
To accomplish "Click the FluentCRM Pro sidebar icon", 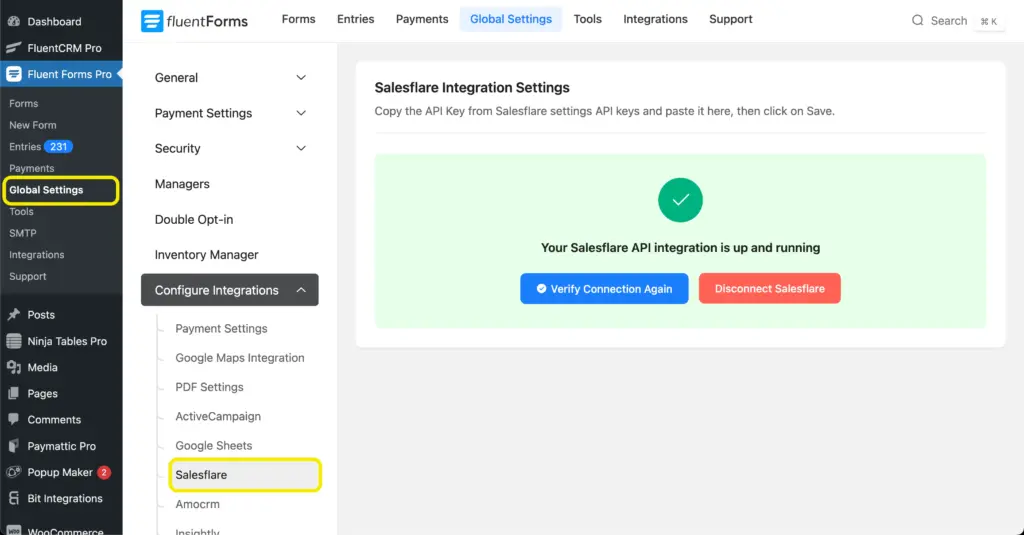I will [14, 48].
